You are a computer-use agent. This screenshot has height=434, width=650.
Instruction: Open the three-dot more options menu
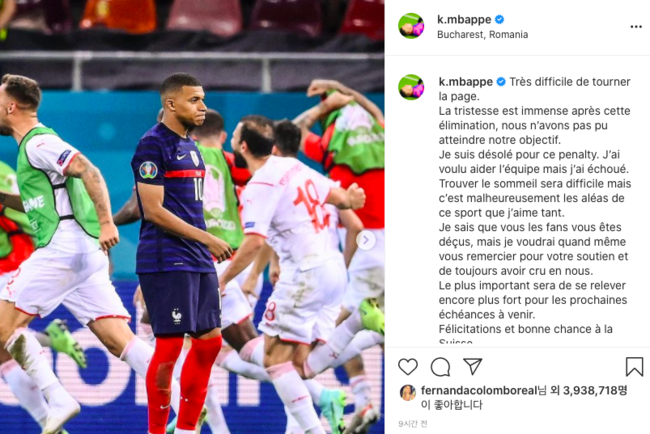click(x=636, y=27)
